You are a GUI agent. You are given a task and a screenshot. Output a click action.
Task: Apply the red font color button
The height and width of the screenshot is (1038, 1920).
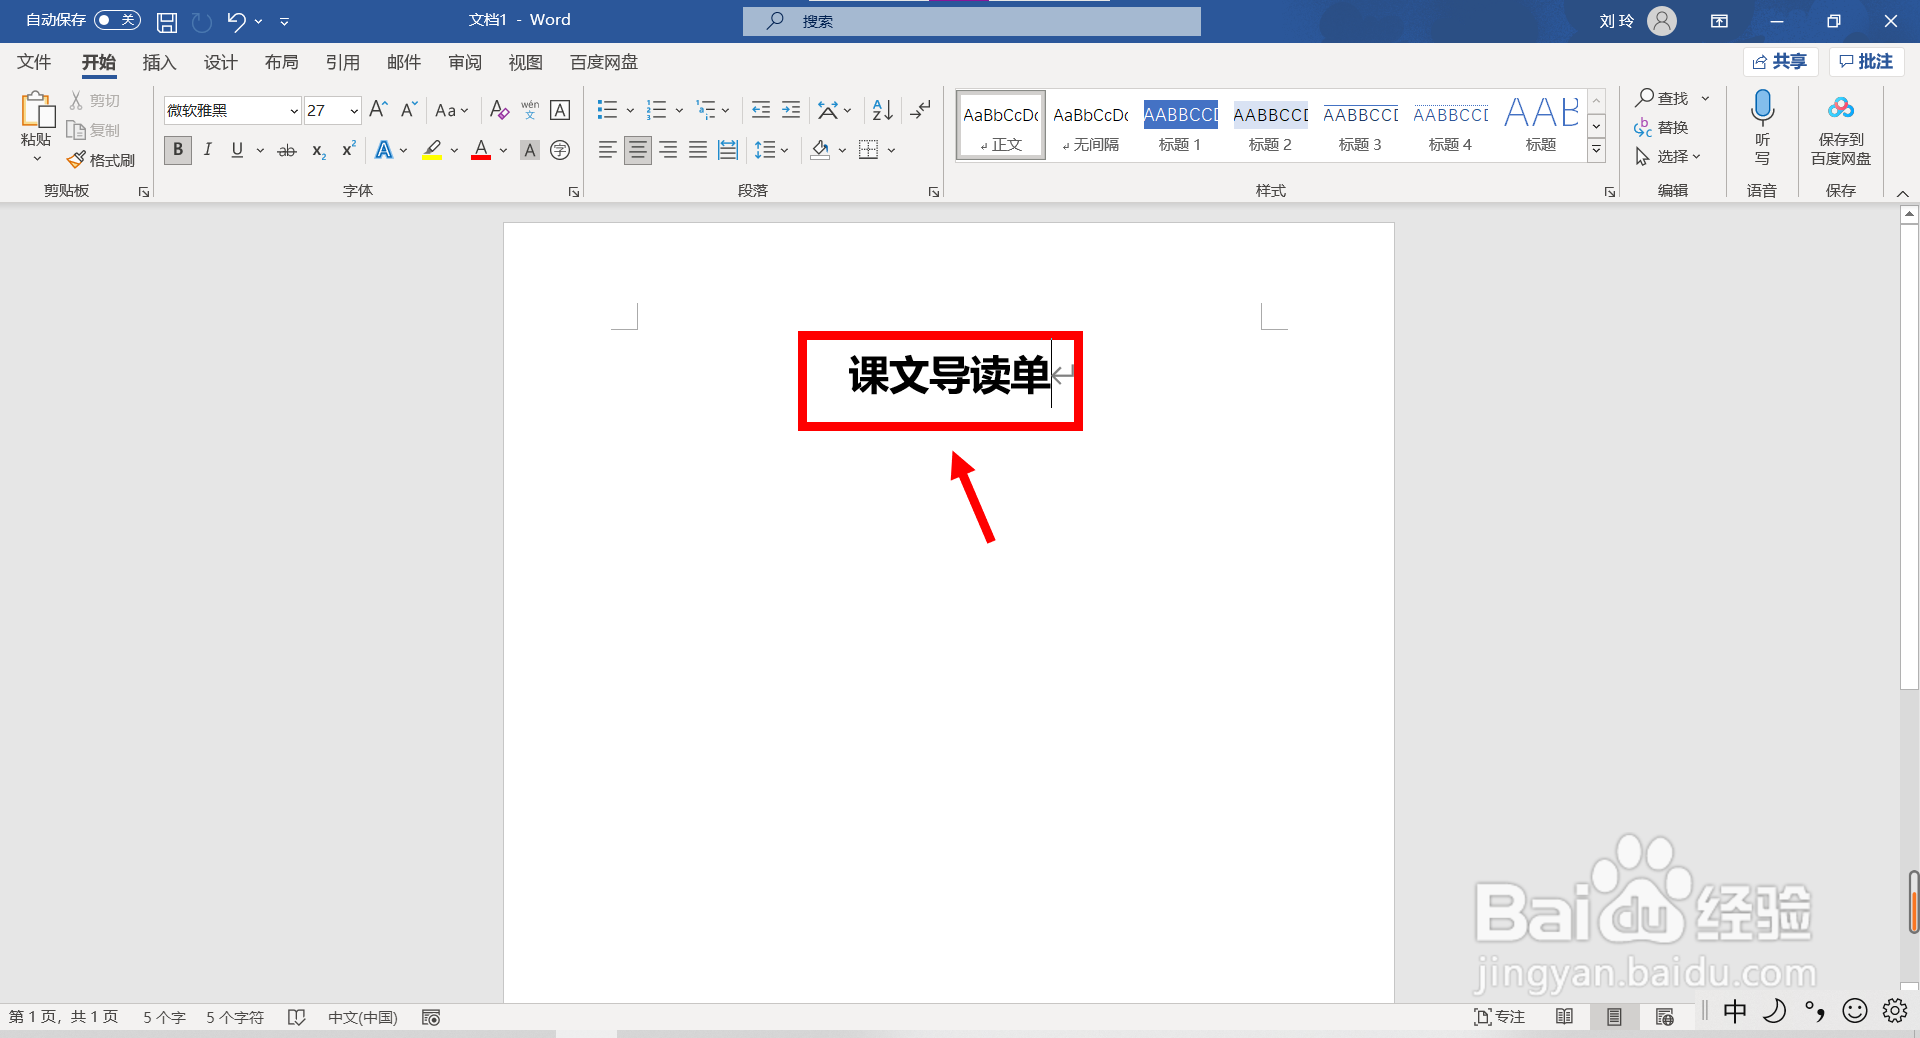tap(481, 150)
